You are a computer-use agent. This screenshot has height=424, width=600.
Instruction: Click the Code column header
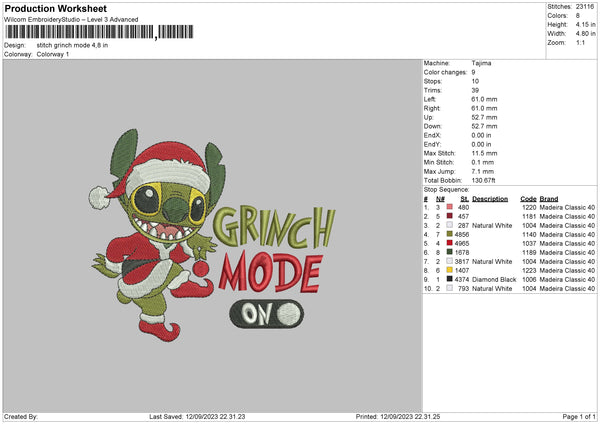[x=528, y=199]
